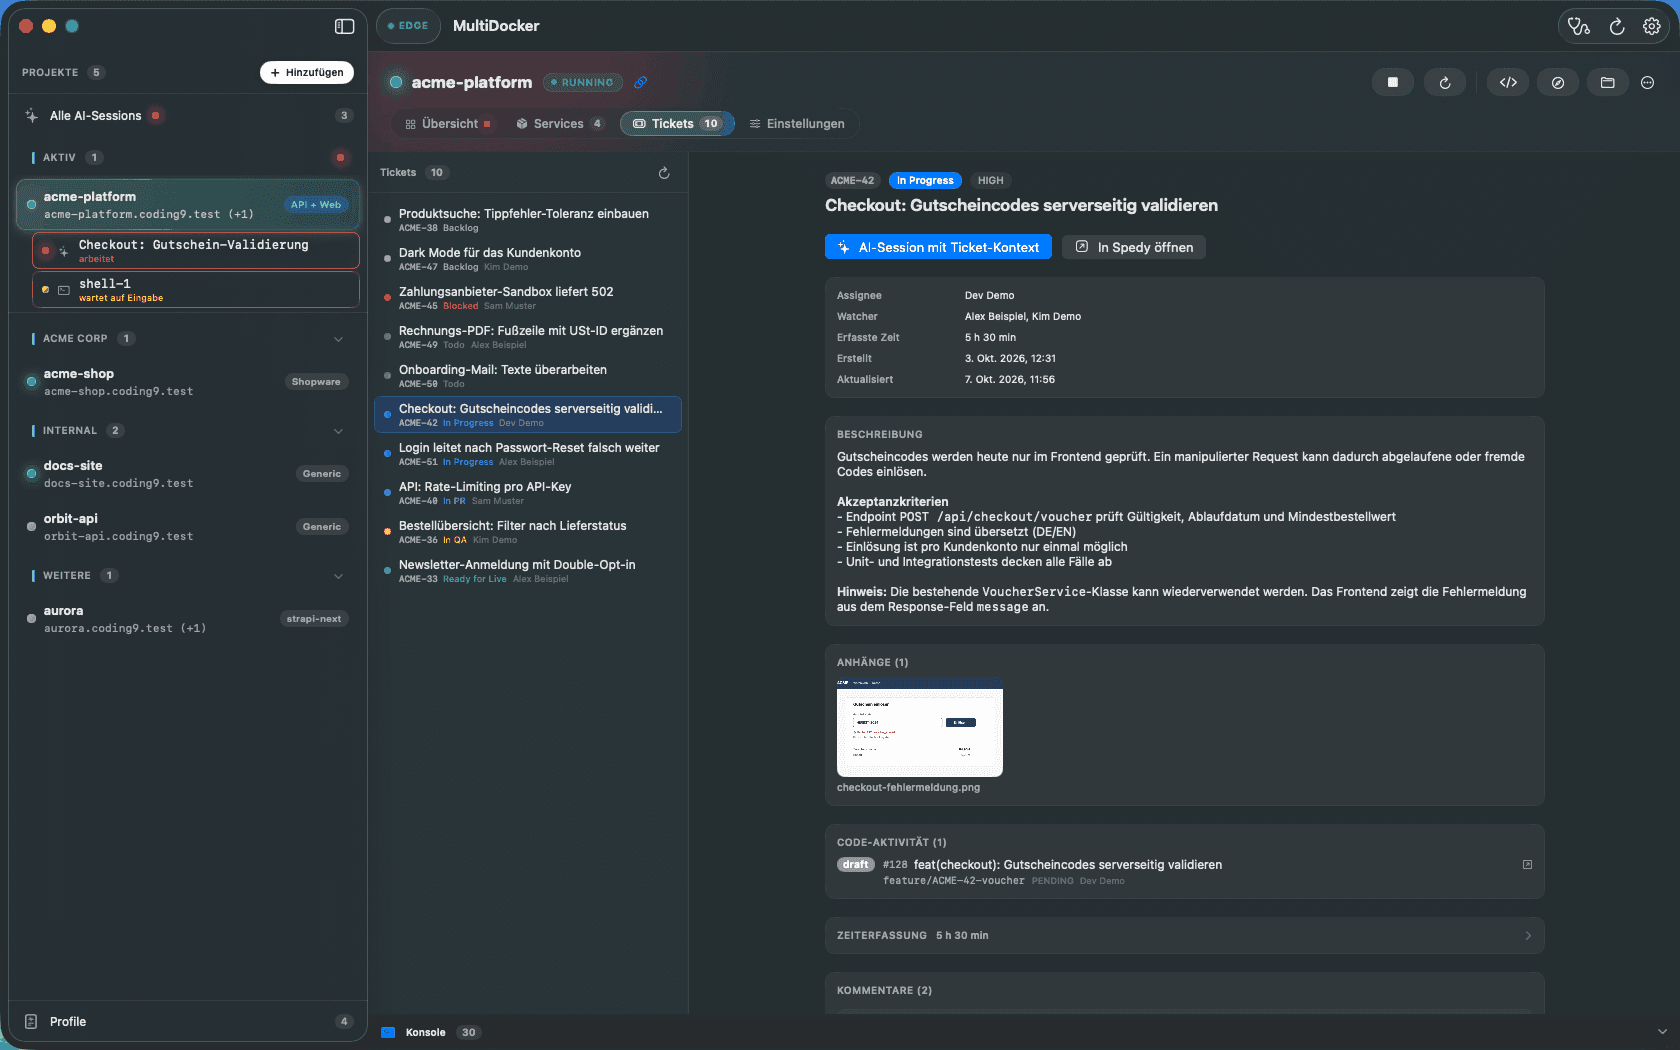Open project folder icon
Image resolution: width=1680 pixels, height=1050 pixels.
pyautogui.click(x=1607, y=82)
